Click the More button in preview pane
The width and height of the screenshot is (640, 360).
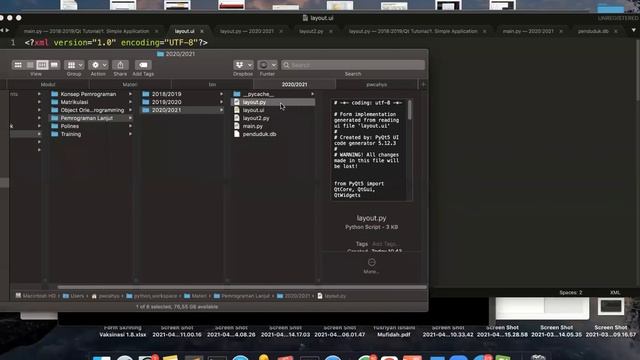coord(371,265)
